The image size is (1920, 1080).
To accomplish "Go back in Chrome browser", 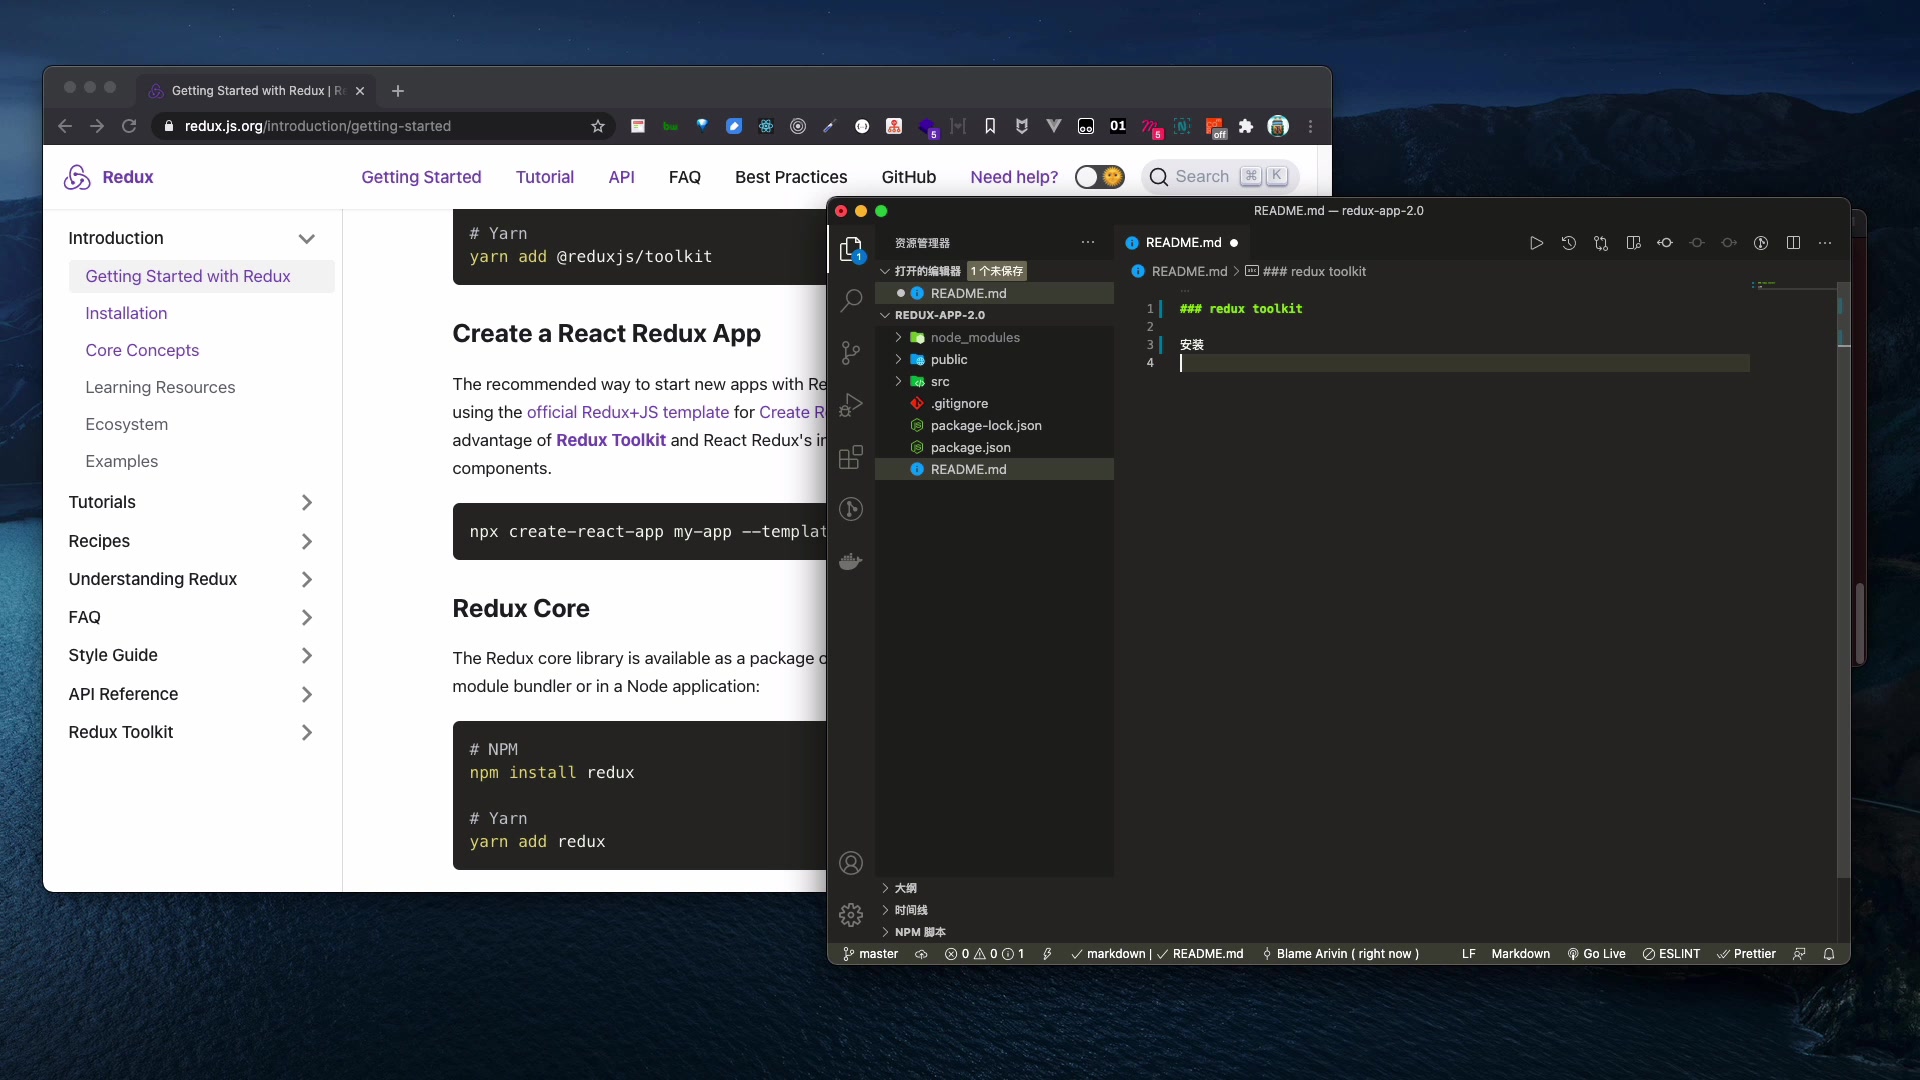I will tap(65, 126).
